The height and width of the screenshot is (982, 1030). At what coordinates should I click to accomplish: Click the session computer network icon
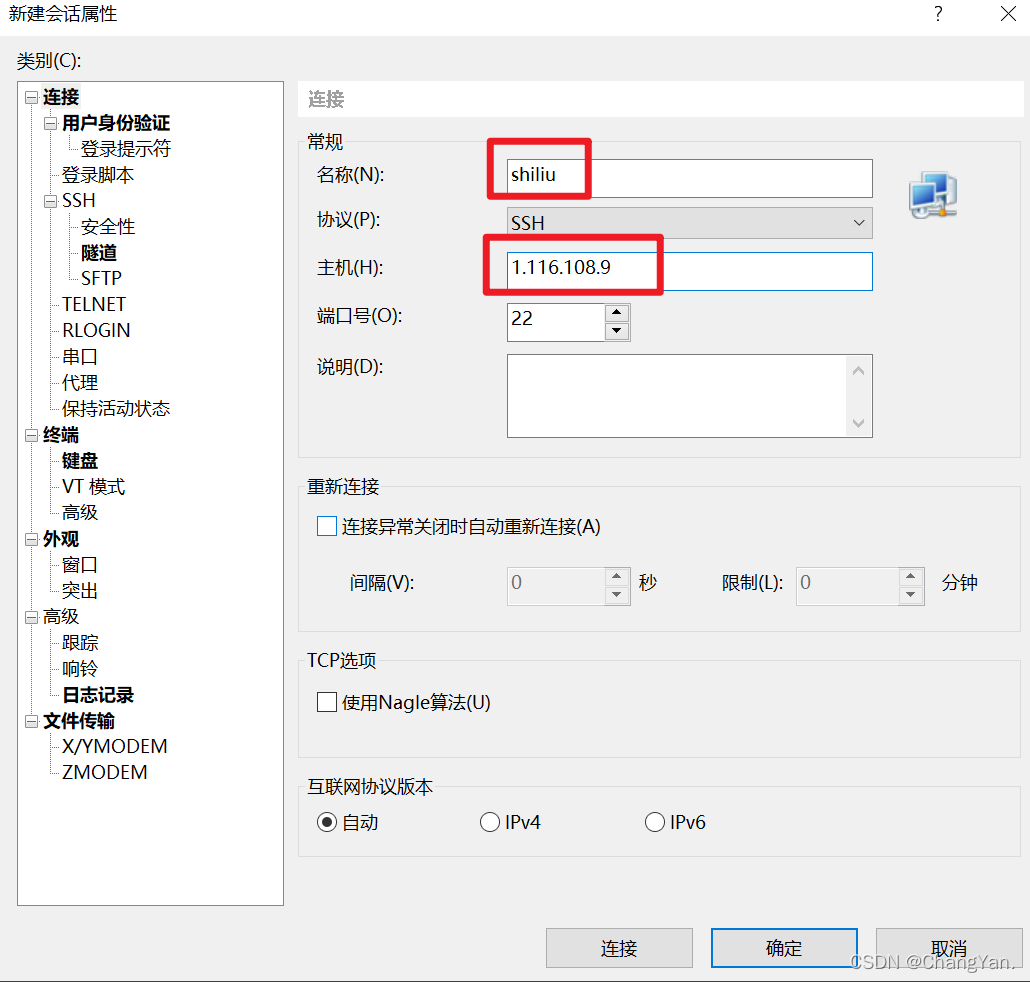tap(933, 195)
